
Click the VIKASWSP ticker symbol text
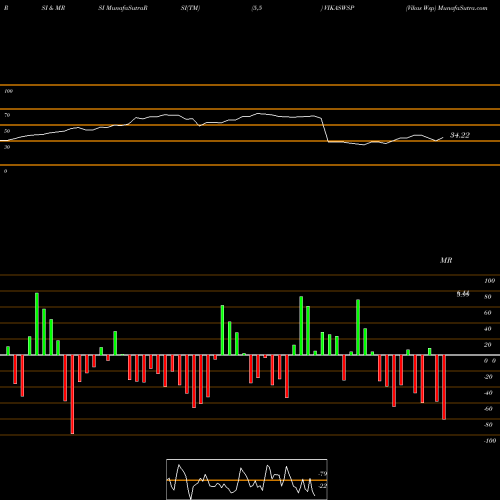[x=337, y=8]
